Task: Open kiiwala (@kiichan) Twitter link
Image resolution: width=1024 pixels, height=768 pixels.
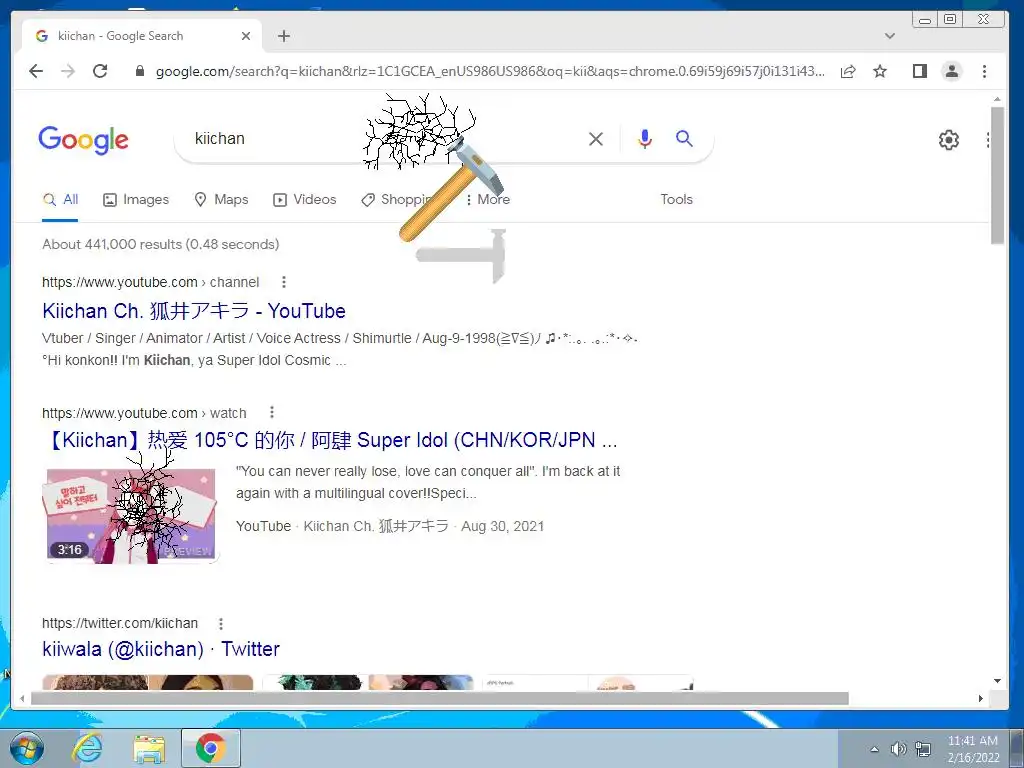Action: [x=161, y=649]
